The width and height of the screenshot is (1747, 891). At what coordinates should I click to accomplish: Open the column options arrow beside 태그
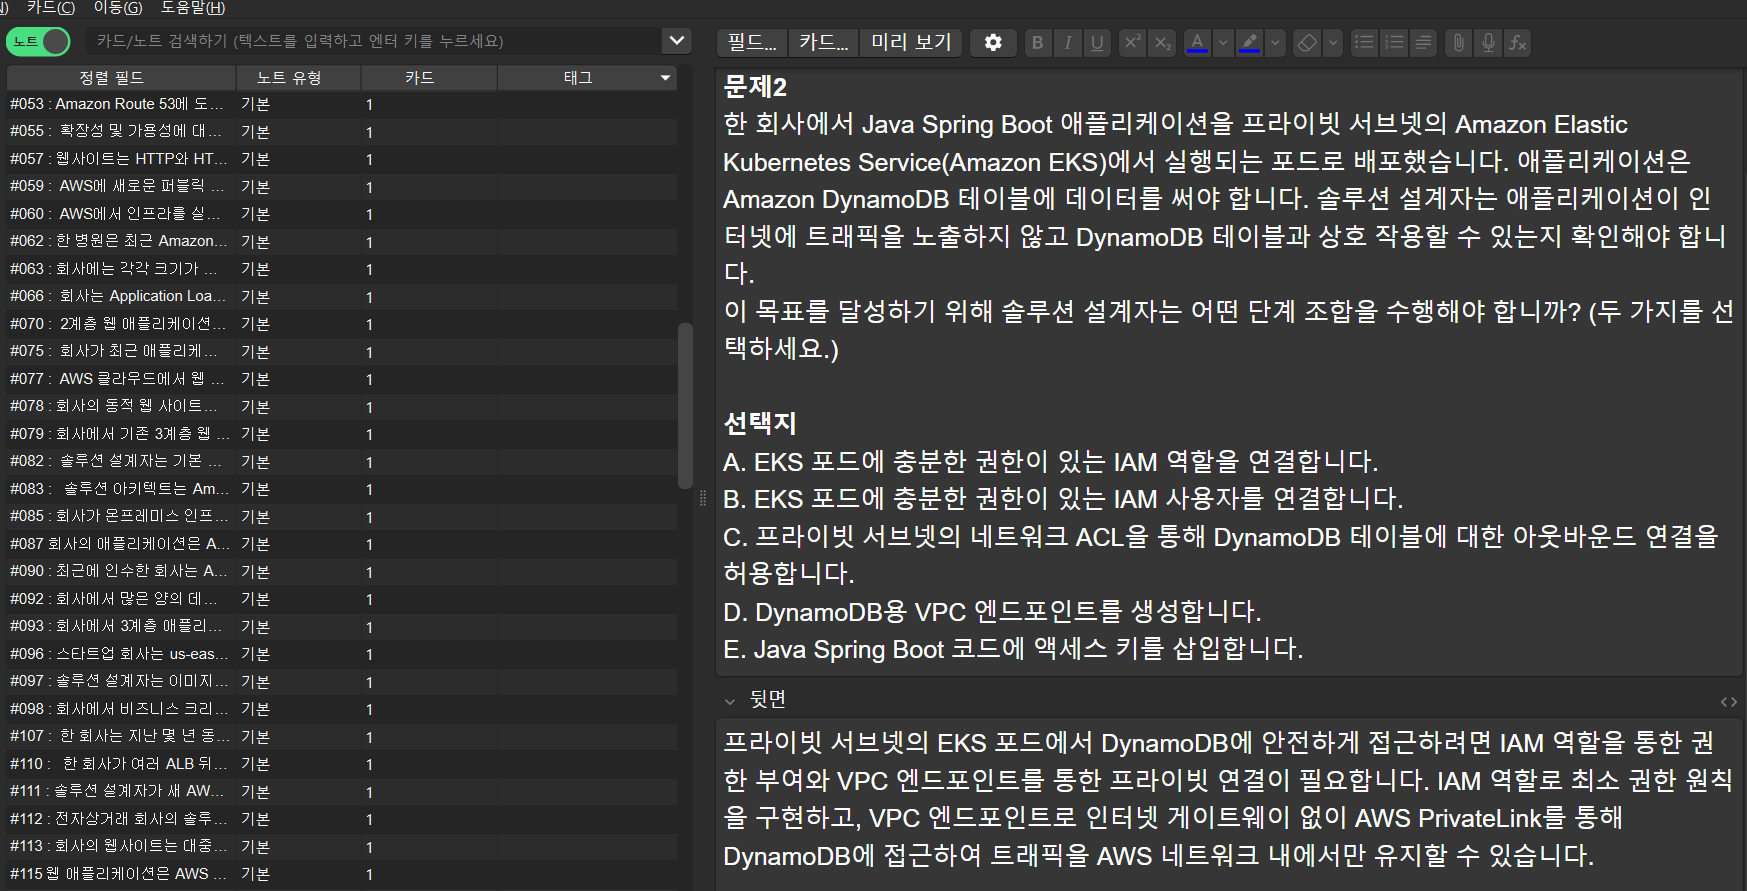click(665, 78)
